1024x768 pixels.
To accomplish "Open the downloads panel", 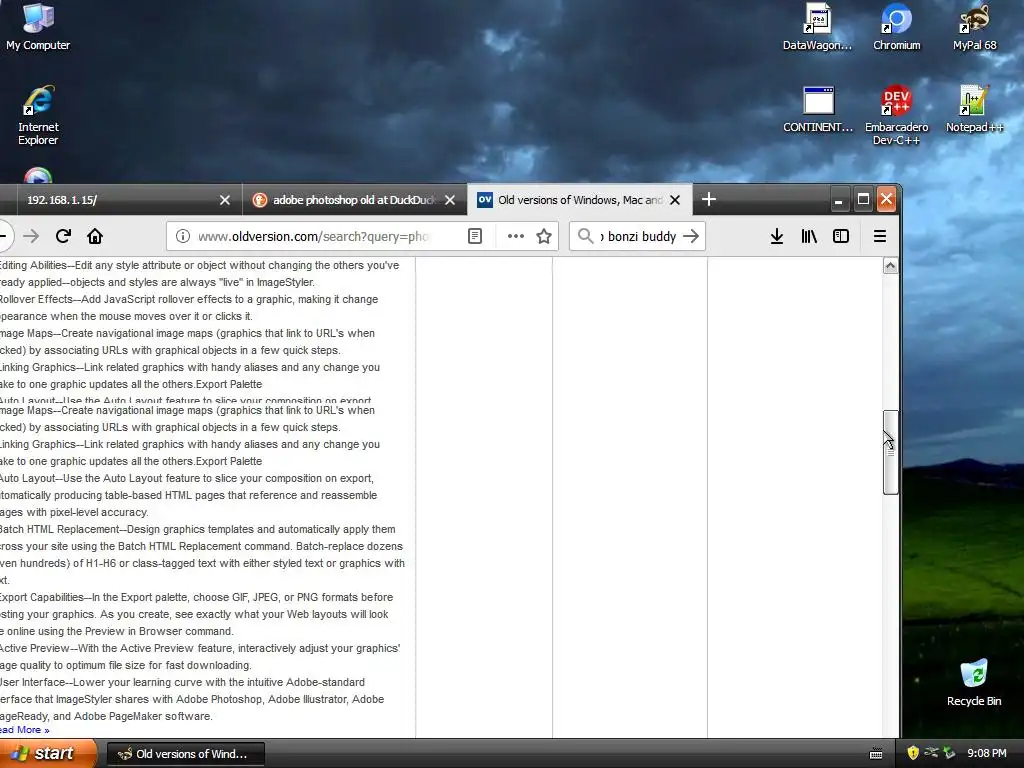I will 776,236.
